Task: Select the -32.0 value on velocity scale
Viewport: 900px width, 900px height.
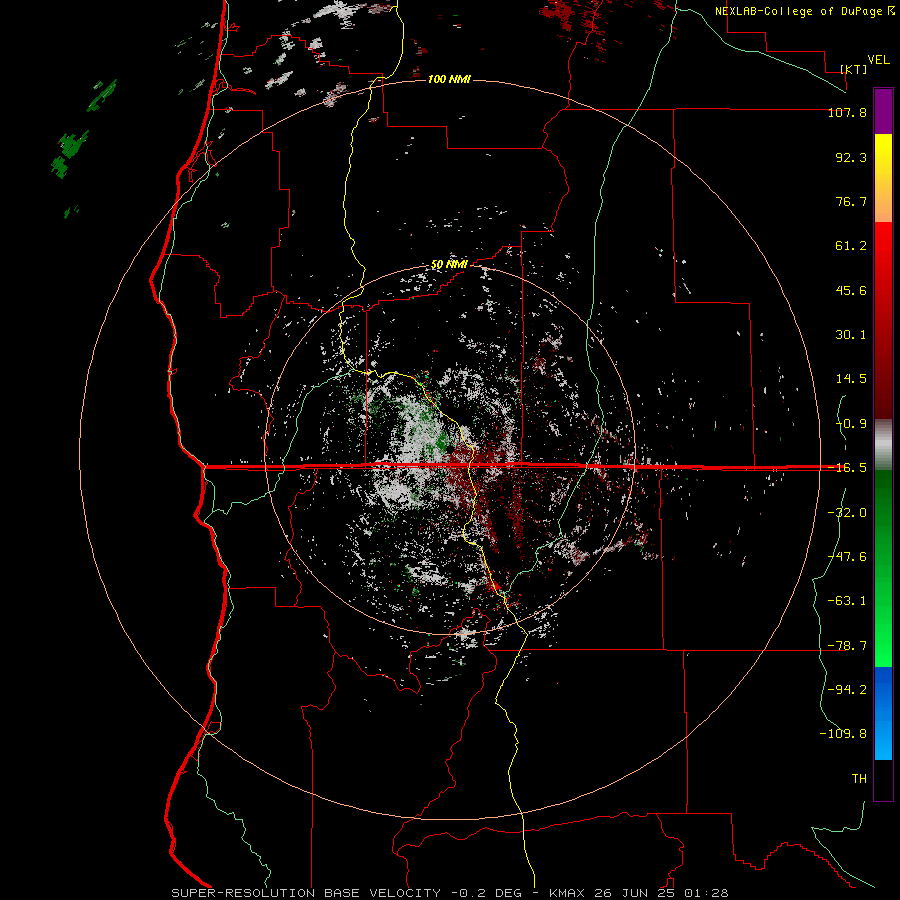Action: [847, 513]
